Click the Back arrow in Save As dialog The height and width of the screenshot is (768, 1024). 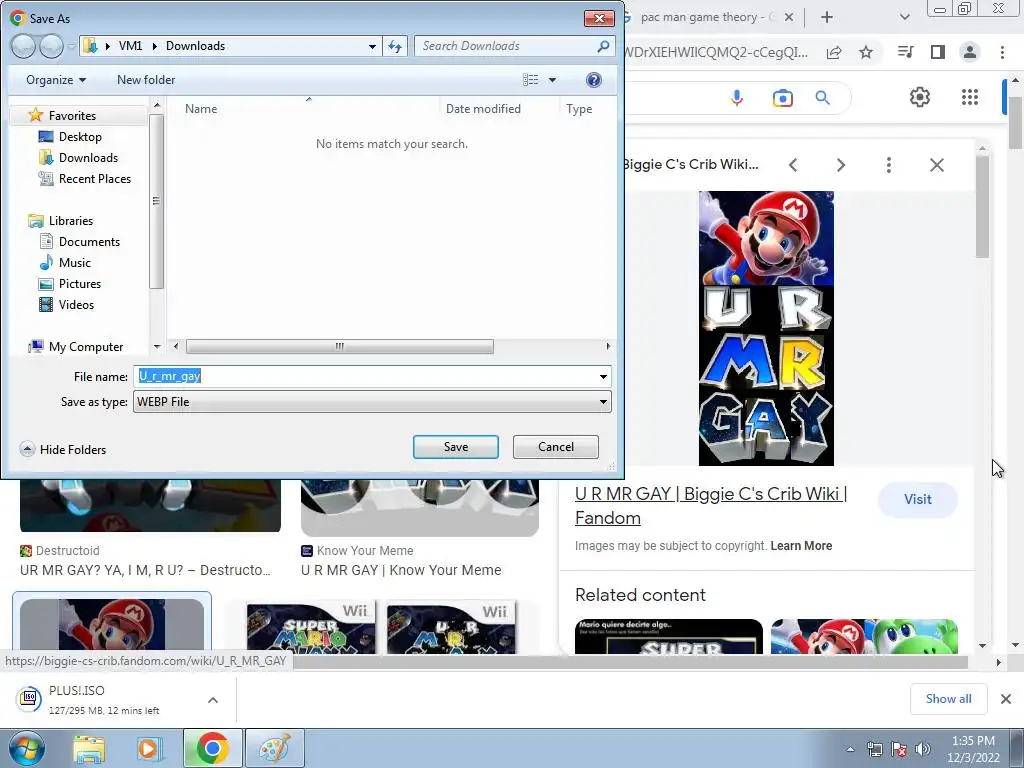pos(23,46)
